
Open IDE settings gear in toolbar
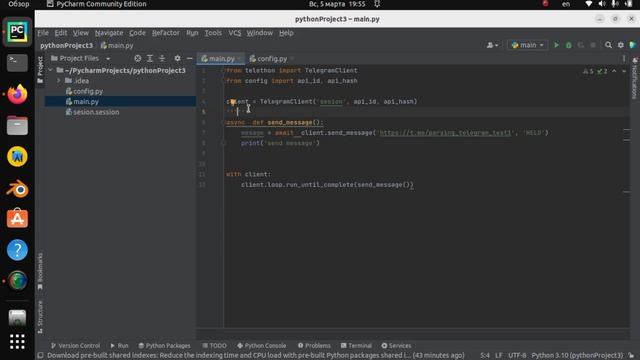[x=620, y=45]
